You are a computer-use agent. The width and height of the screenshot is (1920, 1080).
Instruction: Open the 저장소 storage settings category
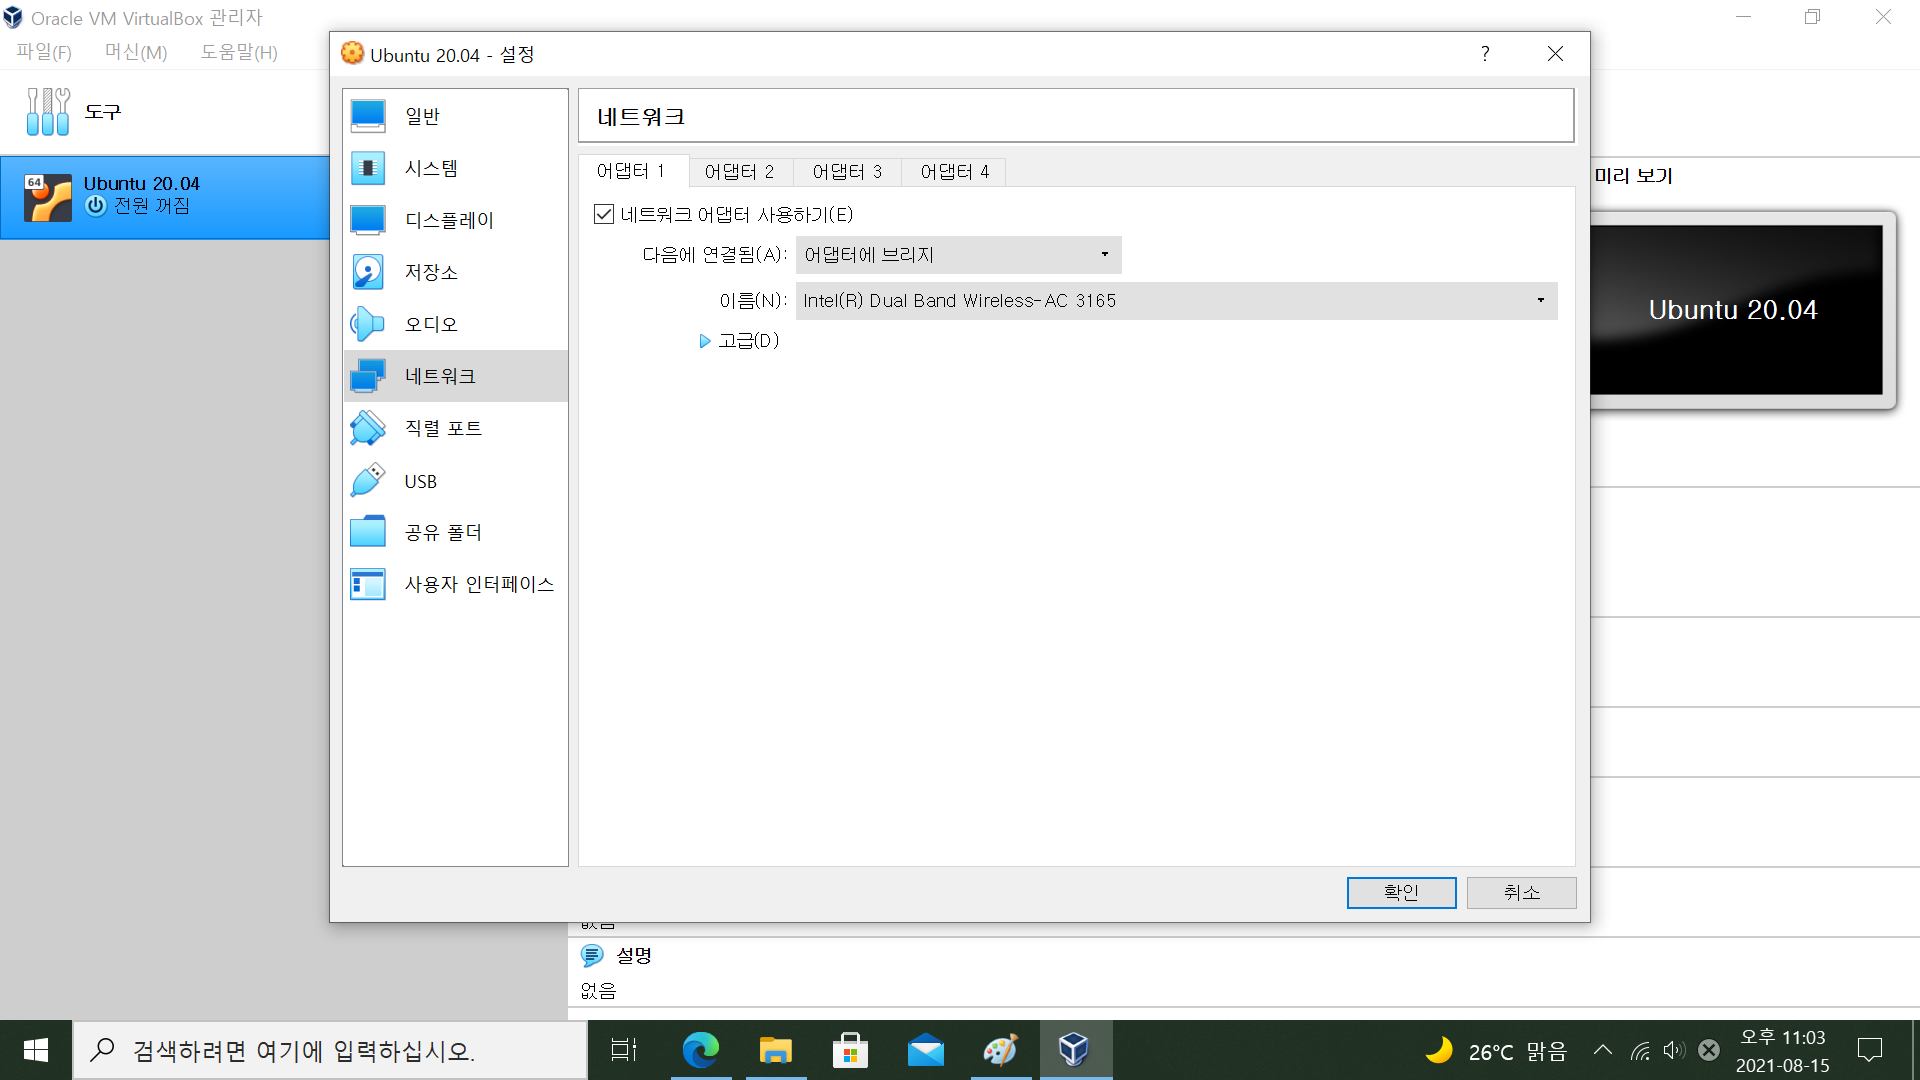[x=455, y=272]
